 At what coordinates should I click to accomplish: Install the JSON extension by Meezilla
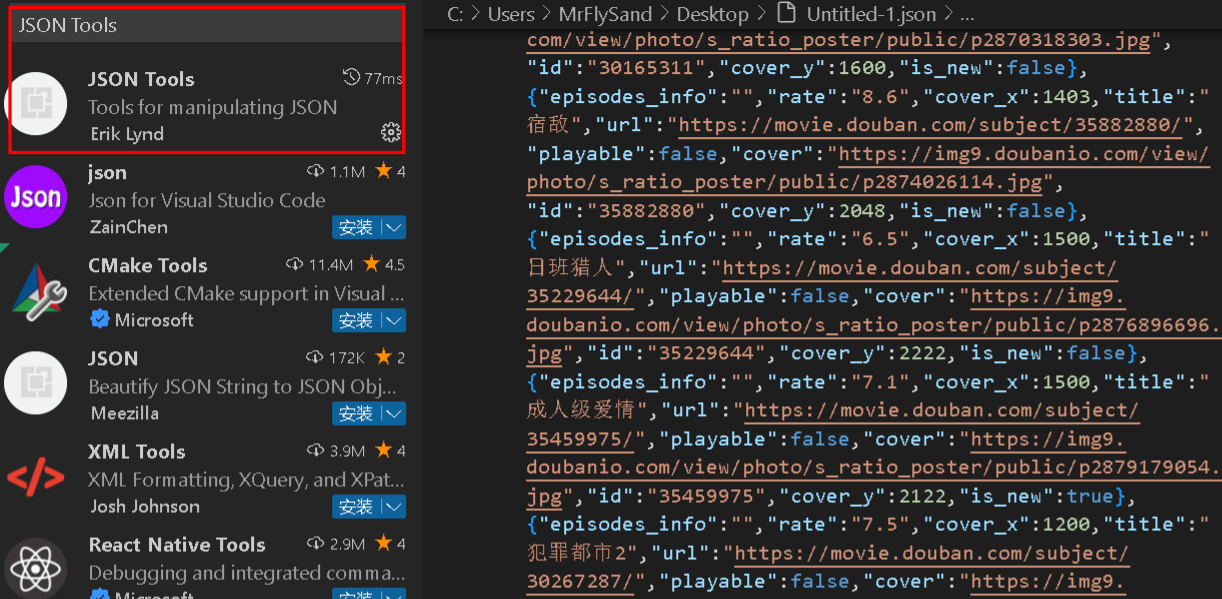click(356, 413)
